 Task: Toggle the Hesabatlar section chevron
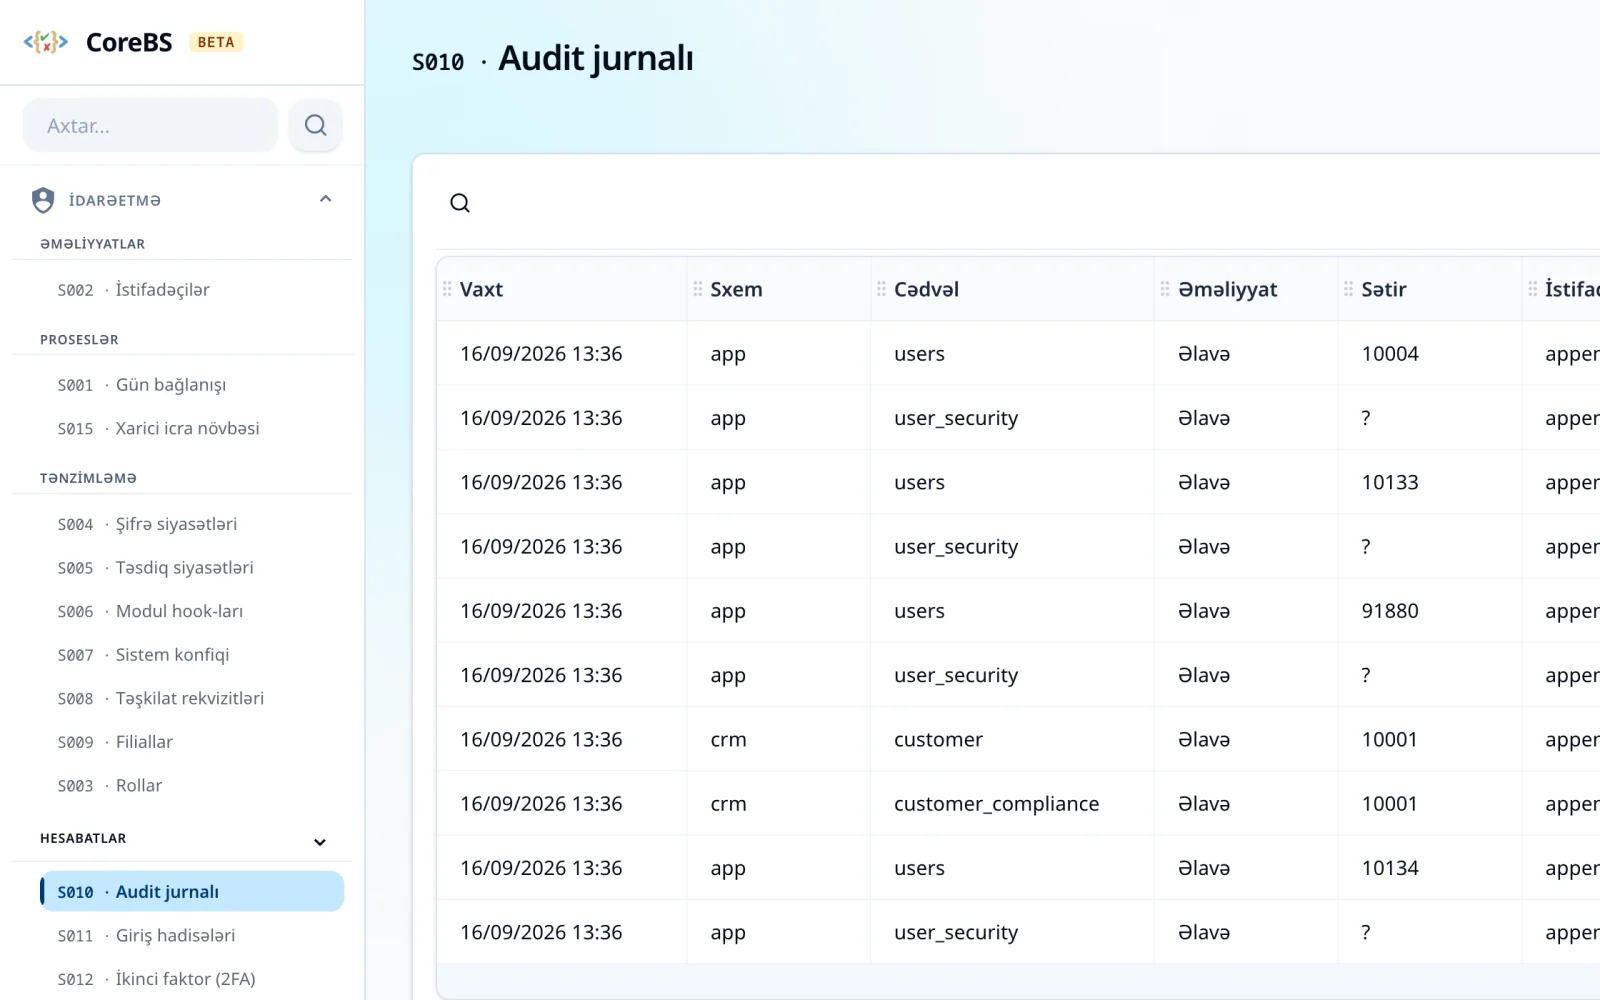(x=320, y=842)
